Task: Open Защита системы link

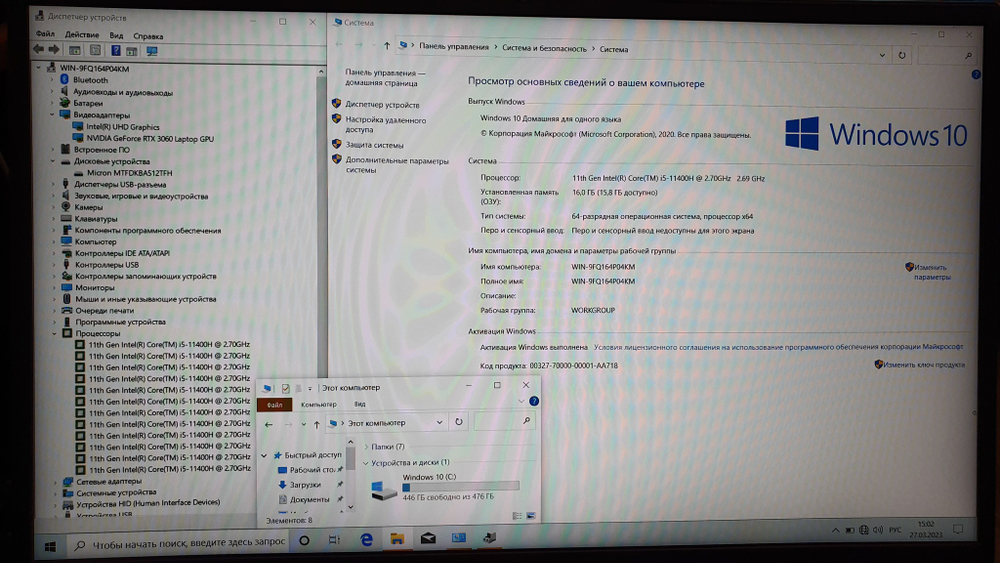Action: click(374, 145)
